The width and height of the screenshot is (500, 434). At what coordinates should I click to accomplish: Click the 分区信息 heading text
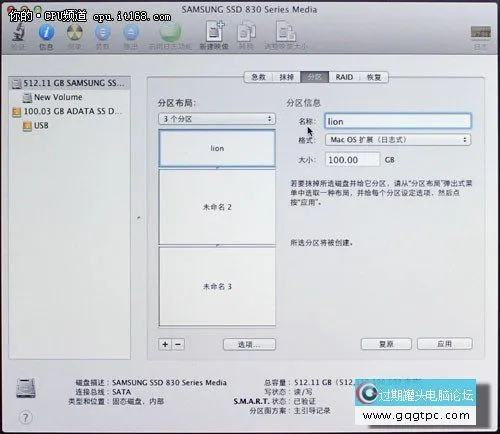click(303, 103)
